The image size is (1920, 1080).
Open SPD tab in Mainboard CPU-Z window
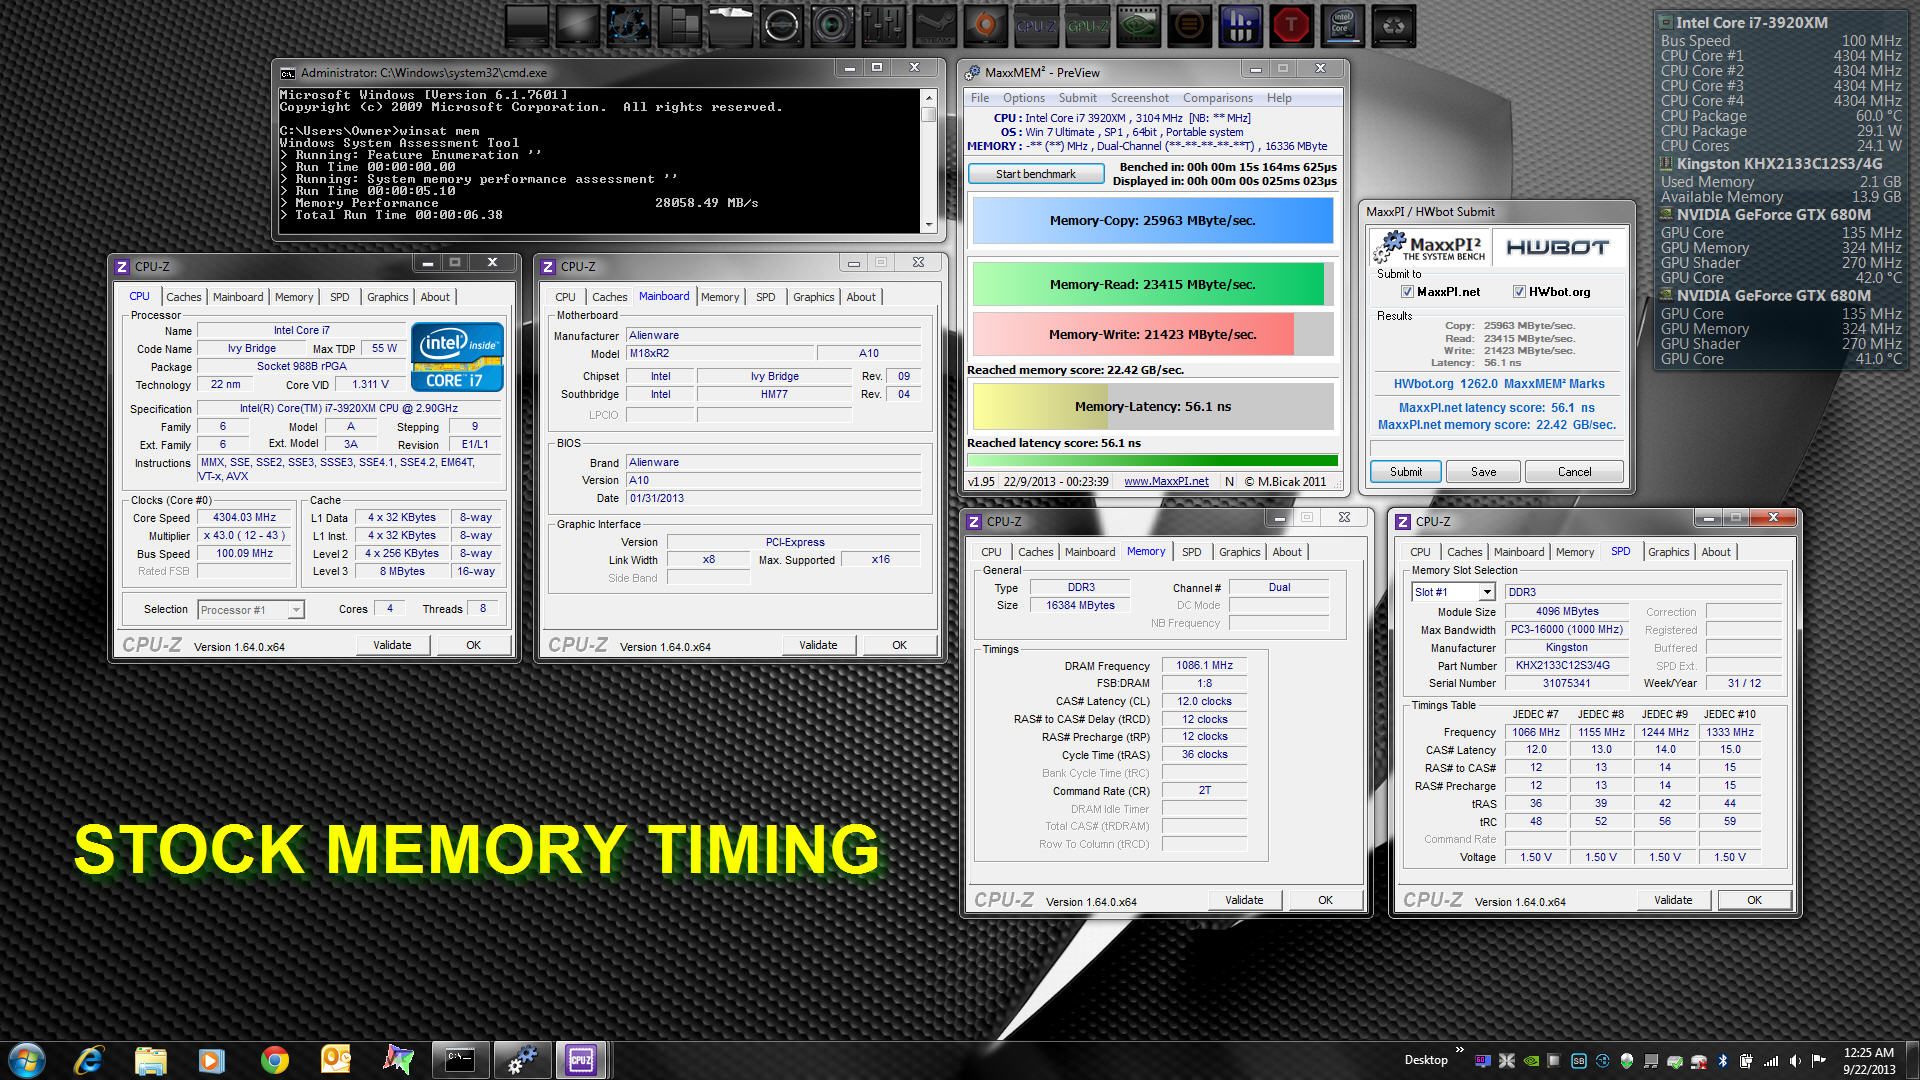(765, 297)
